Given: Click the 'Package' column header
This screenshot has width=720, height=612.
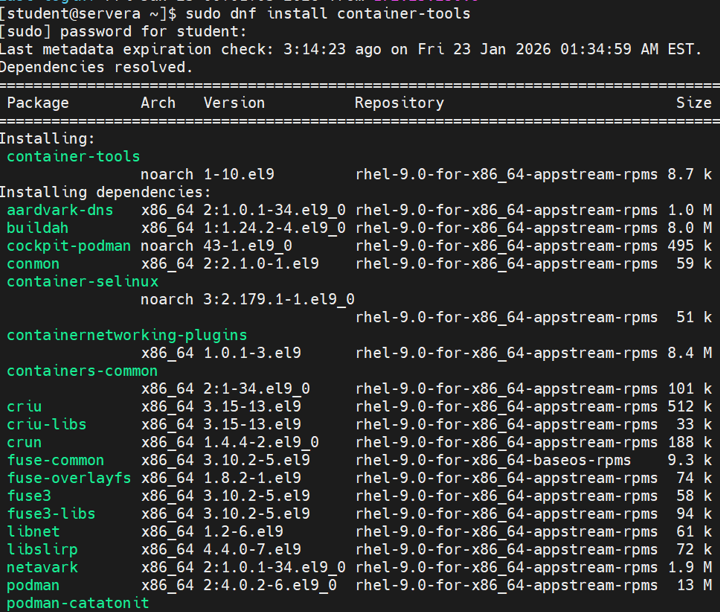Looking at the screenshot, I should point(38,103).
